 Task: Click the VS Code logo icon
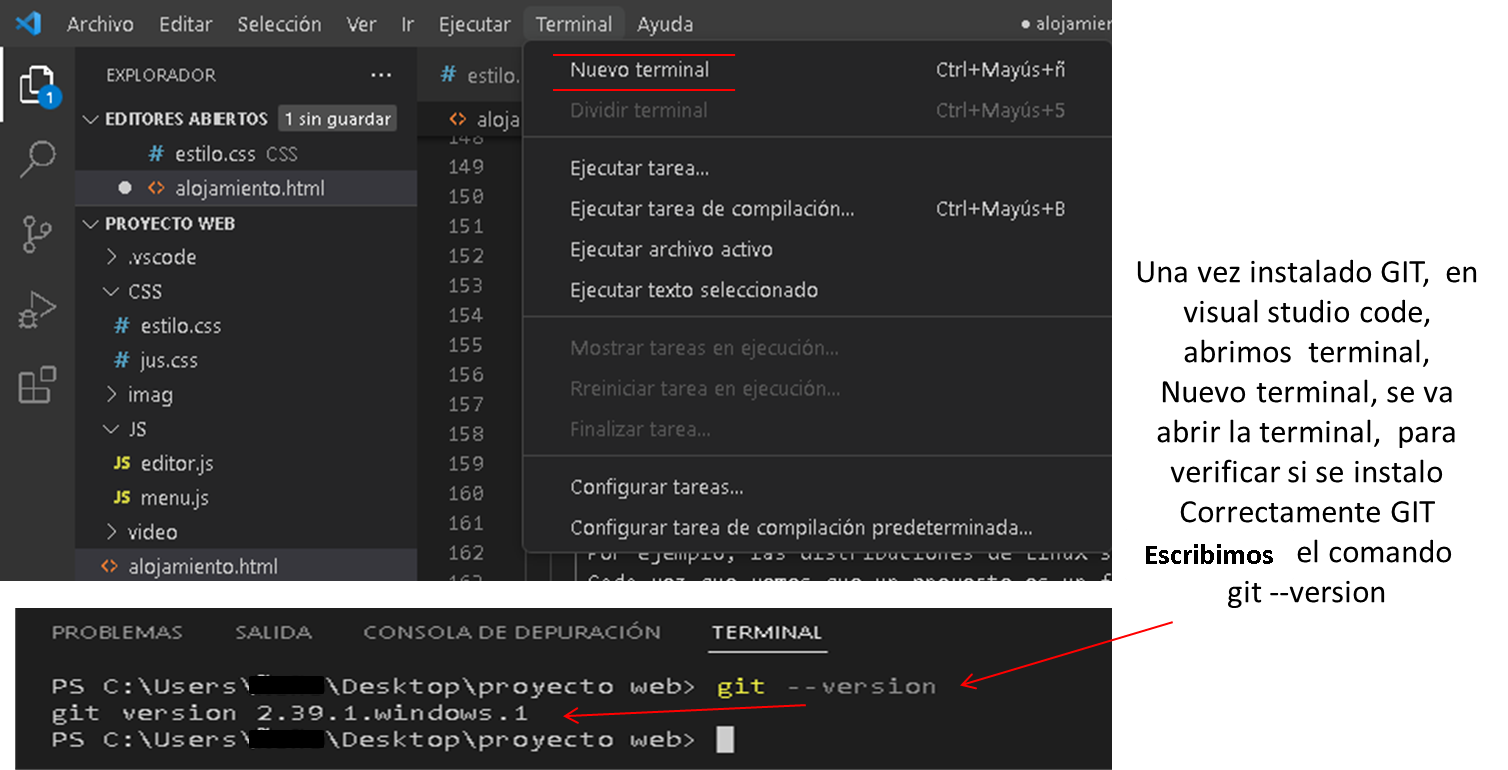[28, 23]
